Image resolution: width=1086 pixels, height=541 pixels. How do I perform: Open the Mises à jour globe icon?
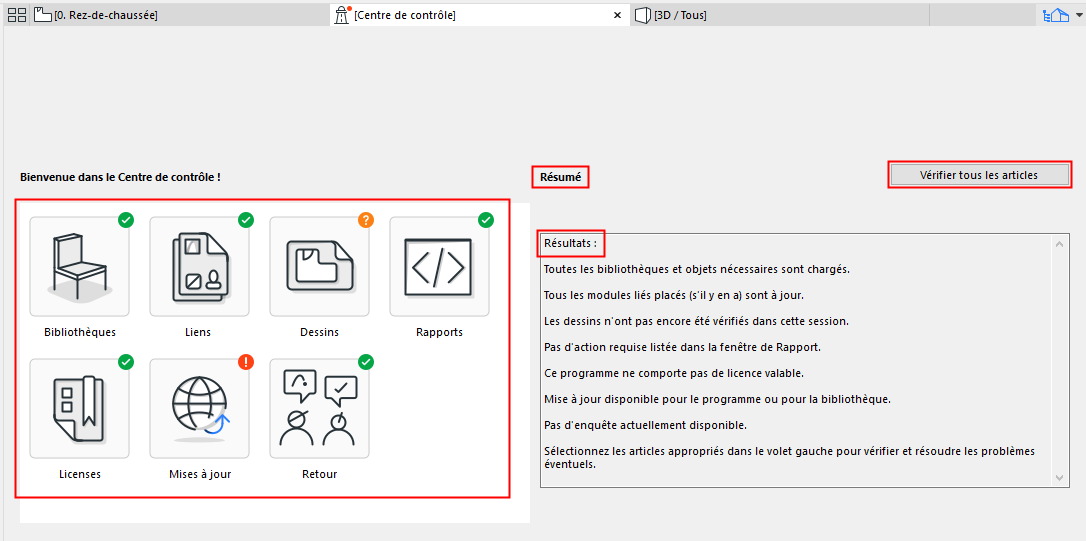(x=199, y=409)
